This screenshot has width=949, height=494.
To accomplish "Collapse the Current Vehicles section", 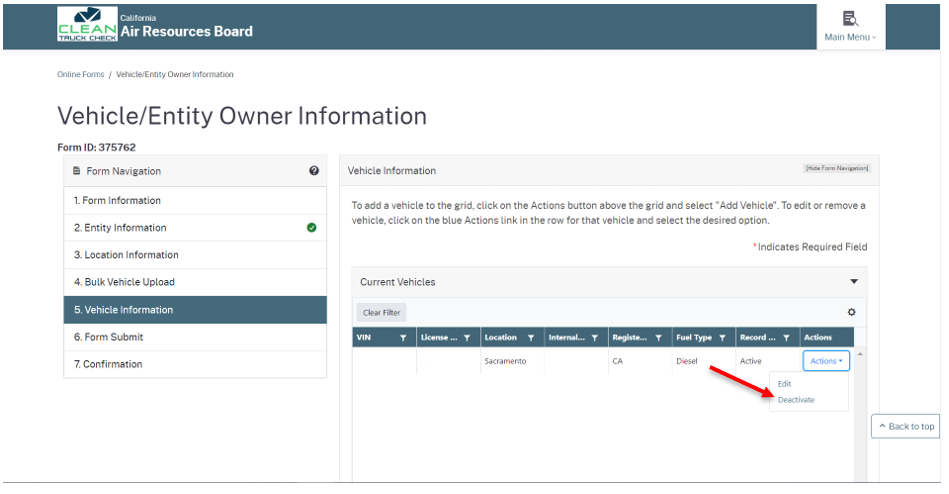I will pyautogui.click(x=854, y=282).
